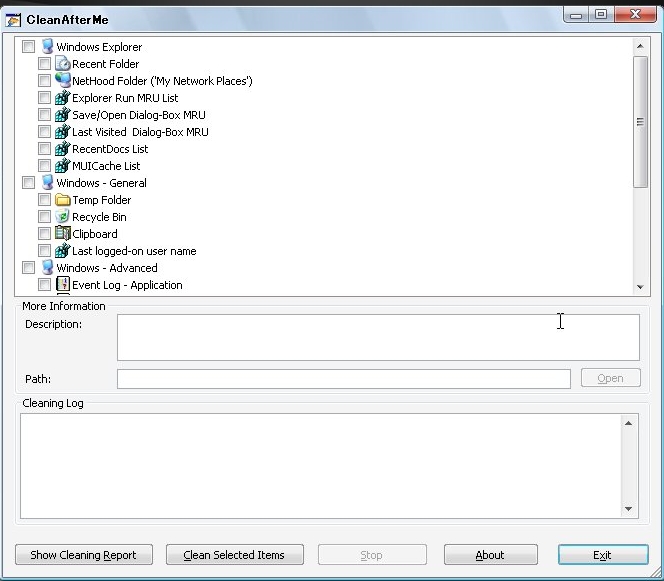Click the item list scrollbar thumb
The width and height of the screenshot is (664, 581).
[x=640, y=122]
